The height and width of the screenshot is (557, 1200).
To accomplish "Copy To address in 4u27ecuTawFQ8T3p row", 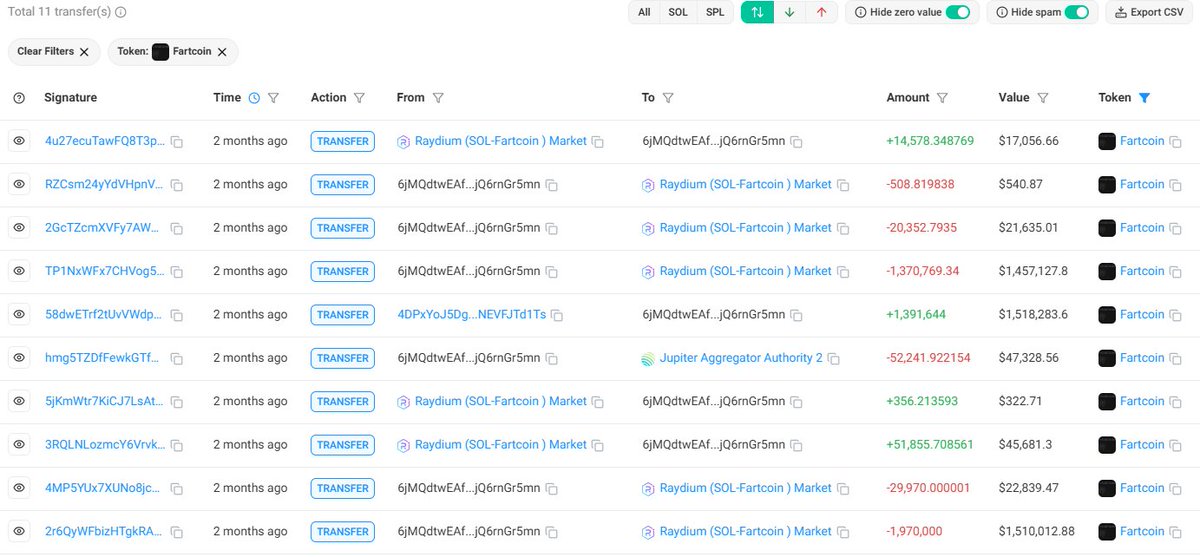I will pyautogui.click(x=797, y=142).
